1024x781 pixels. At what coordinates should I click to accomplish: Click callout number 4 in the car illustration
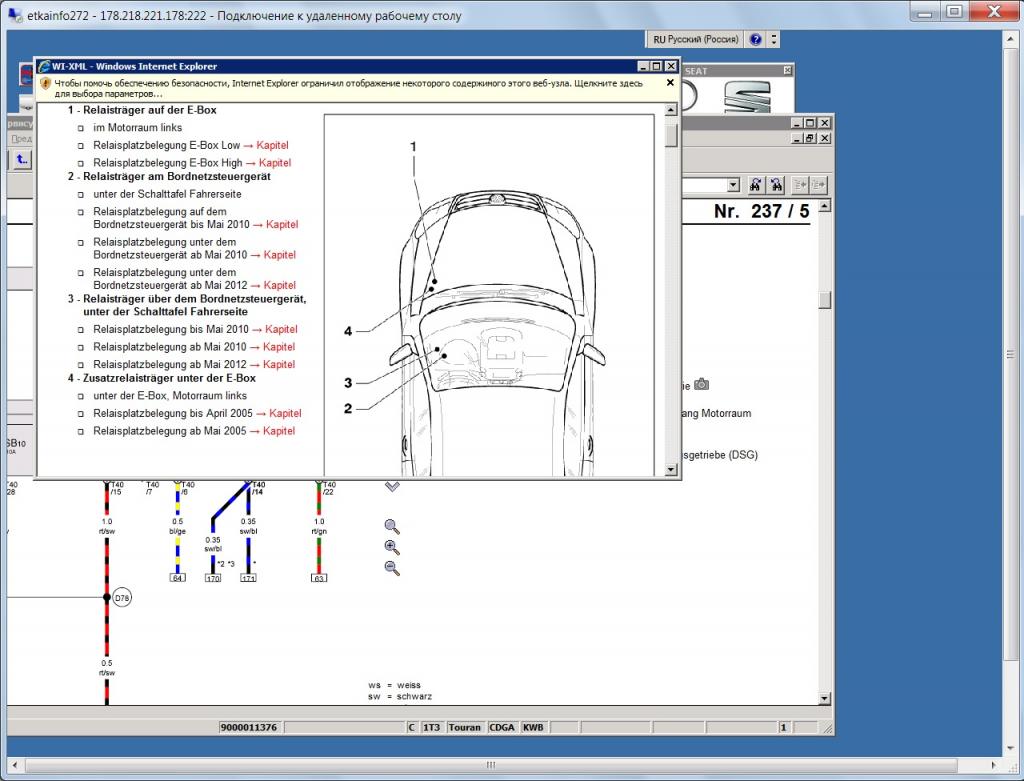click(x=348, y=331)
